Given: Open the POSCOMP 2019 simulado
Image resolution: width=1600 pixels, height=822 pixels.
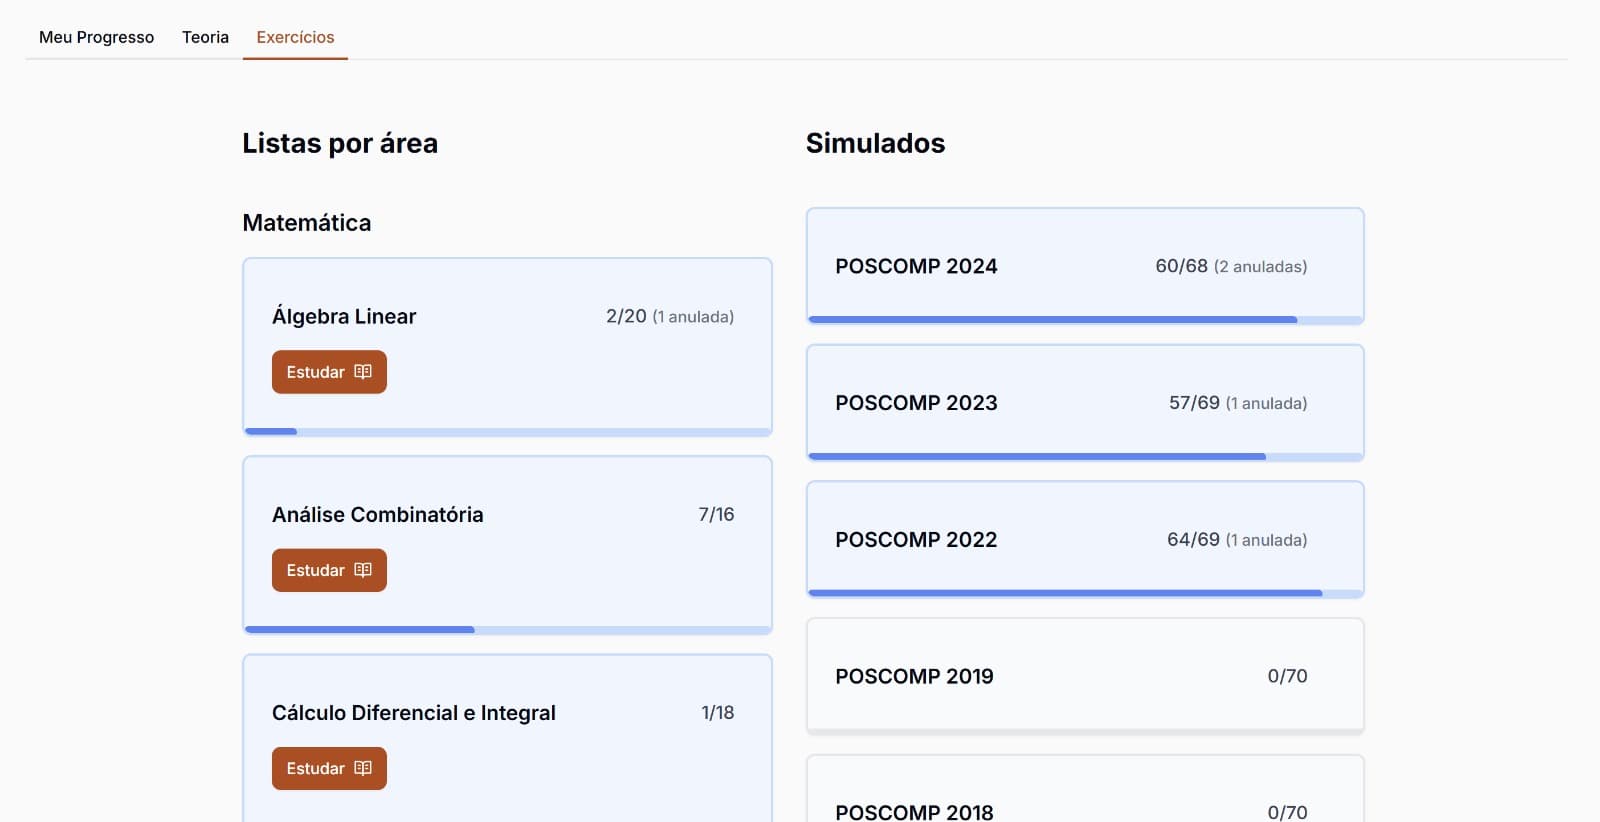Looking at the screenshot, I should click(1084, 676).
